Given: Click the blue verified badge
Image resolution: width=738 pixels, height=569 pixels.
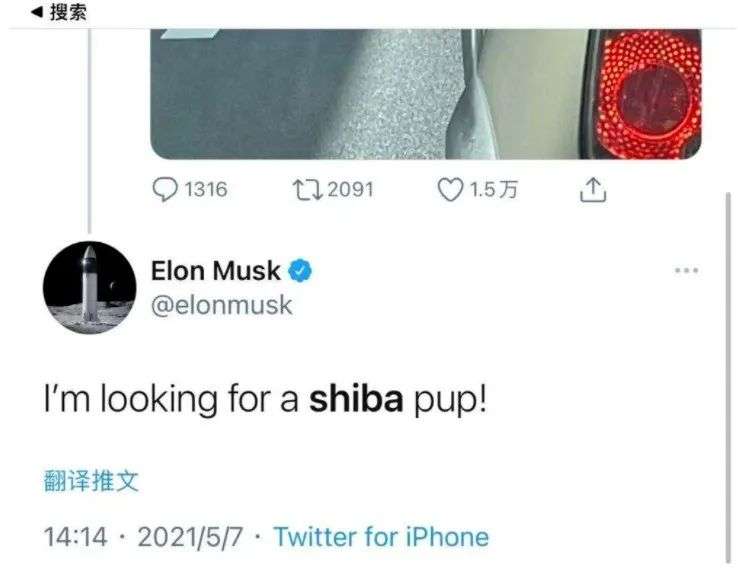Looking at the screenshot, I should pos(300,270).
